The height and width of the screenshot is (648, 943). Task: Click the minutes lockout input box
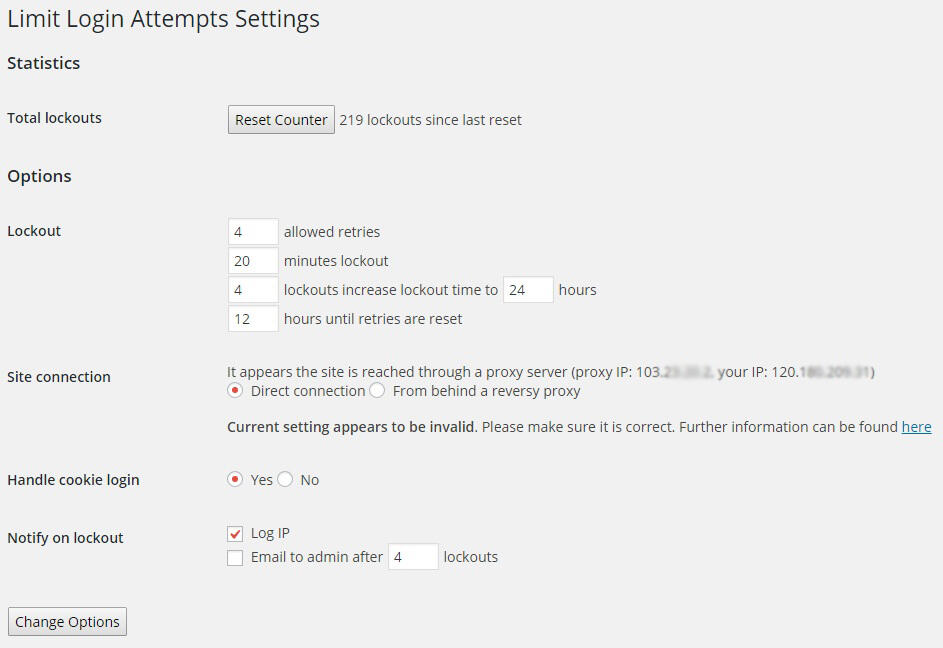253,261
